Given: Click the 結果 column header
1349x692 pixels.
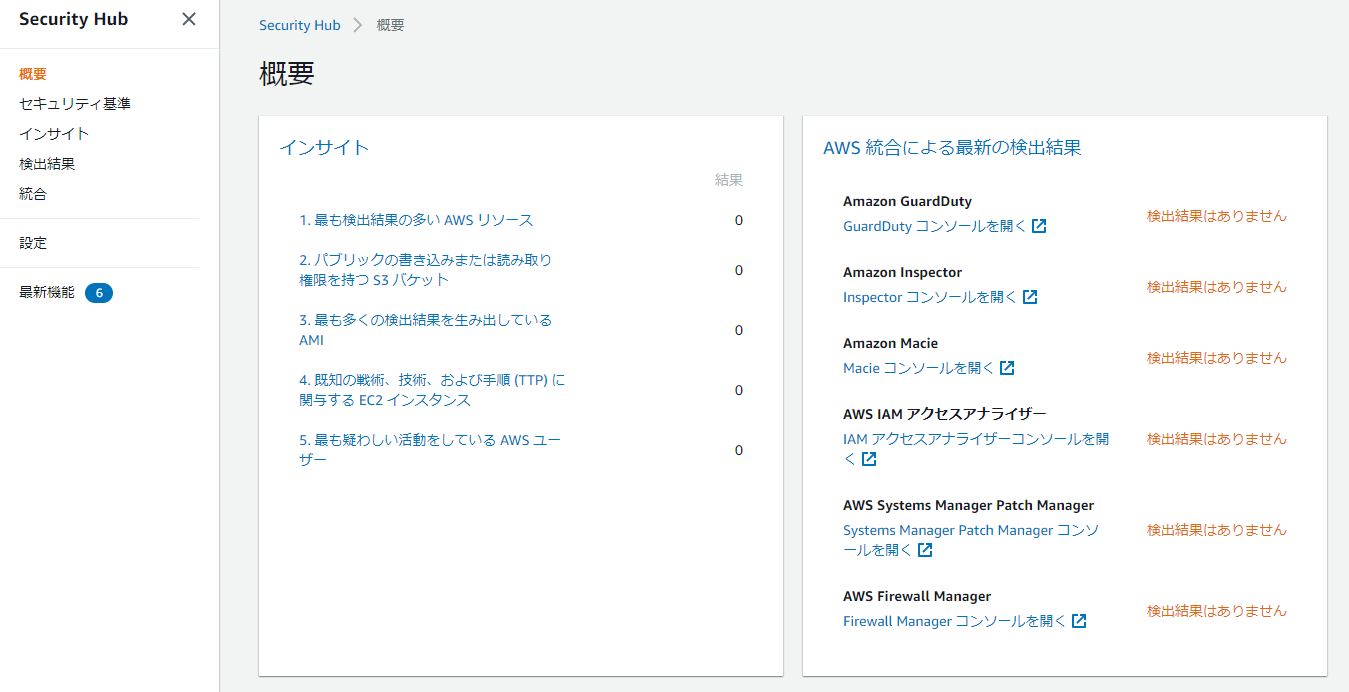Looking at the screenshot, I should pyautogui.click(x=729, y=180).
